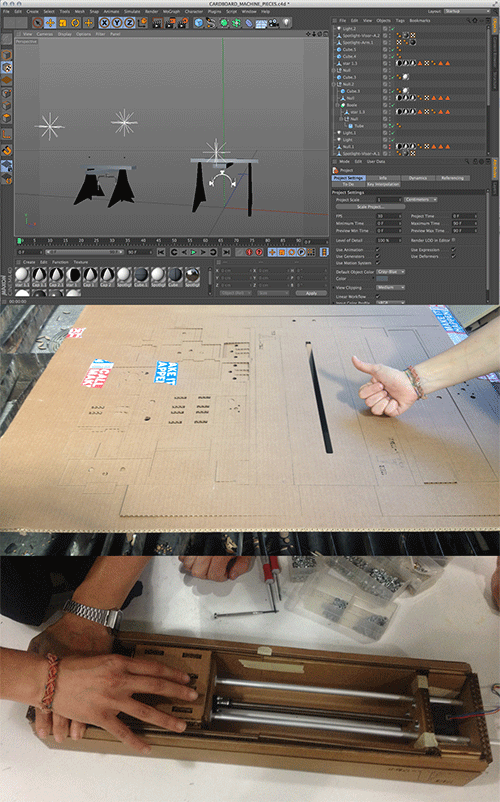The image size is (500, 802).
Task: Click the Color swatch in Project Settings
Action: pos(382,279)
